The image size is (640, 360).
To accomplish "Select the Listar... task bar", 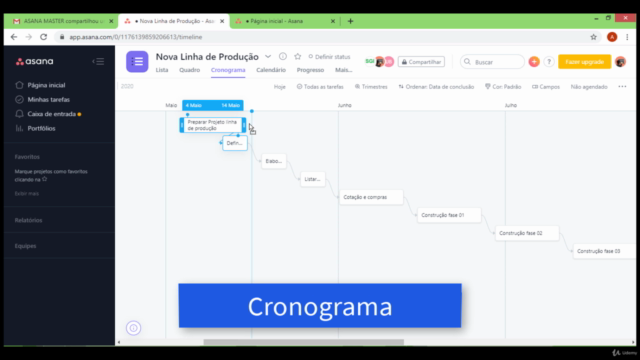I will click(x=312, y=179).
